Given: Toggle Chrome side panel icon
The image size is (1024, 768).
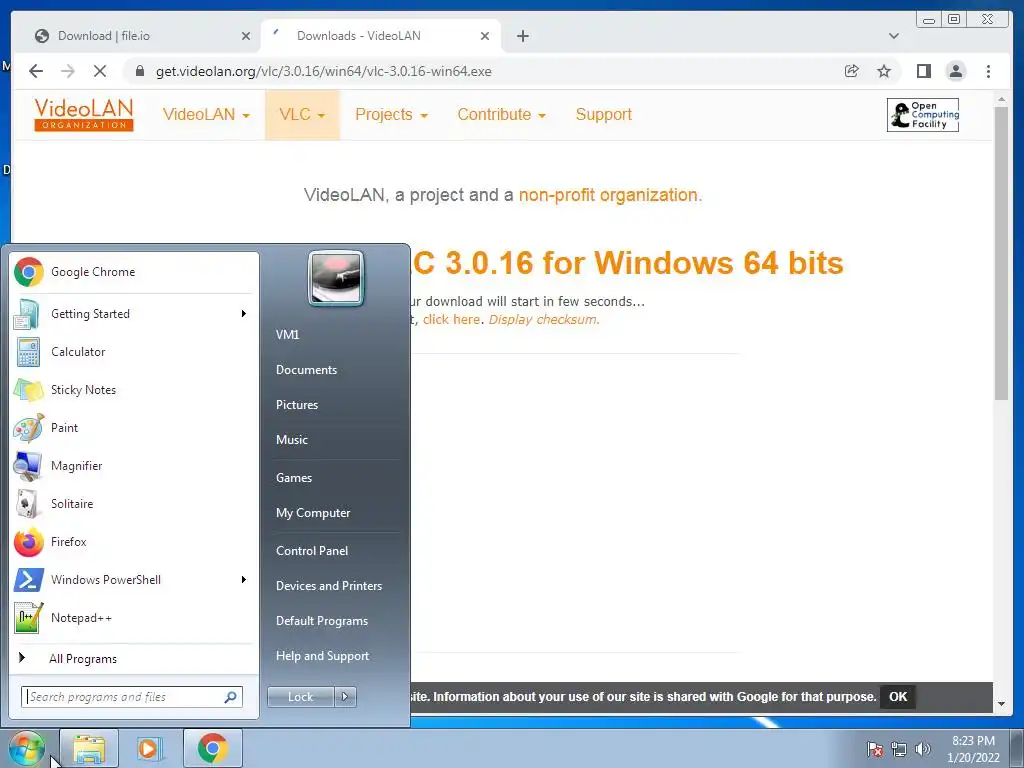Looking at the screenshot, I should pyautogui.click(x=923, y=71).
